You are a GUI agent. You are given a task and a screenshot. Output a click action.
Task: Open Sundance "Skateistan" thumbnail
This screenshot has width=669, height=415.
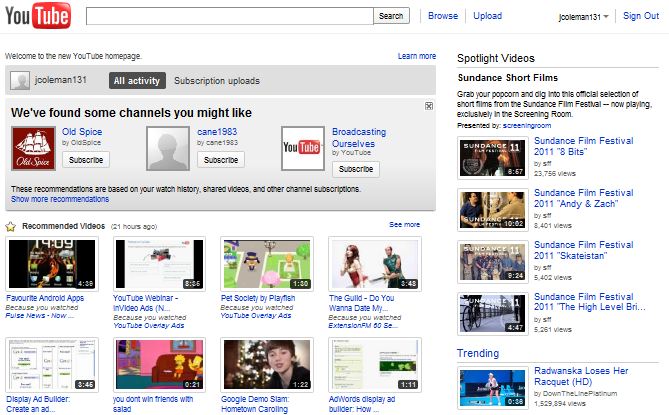493,262
